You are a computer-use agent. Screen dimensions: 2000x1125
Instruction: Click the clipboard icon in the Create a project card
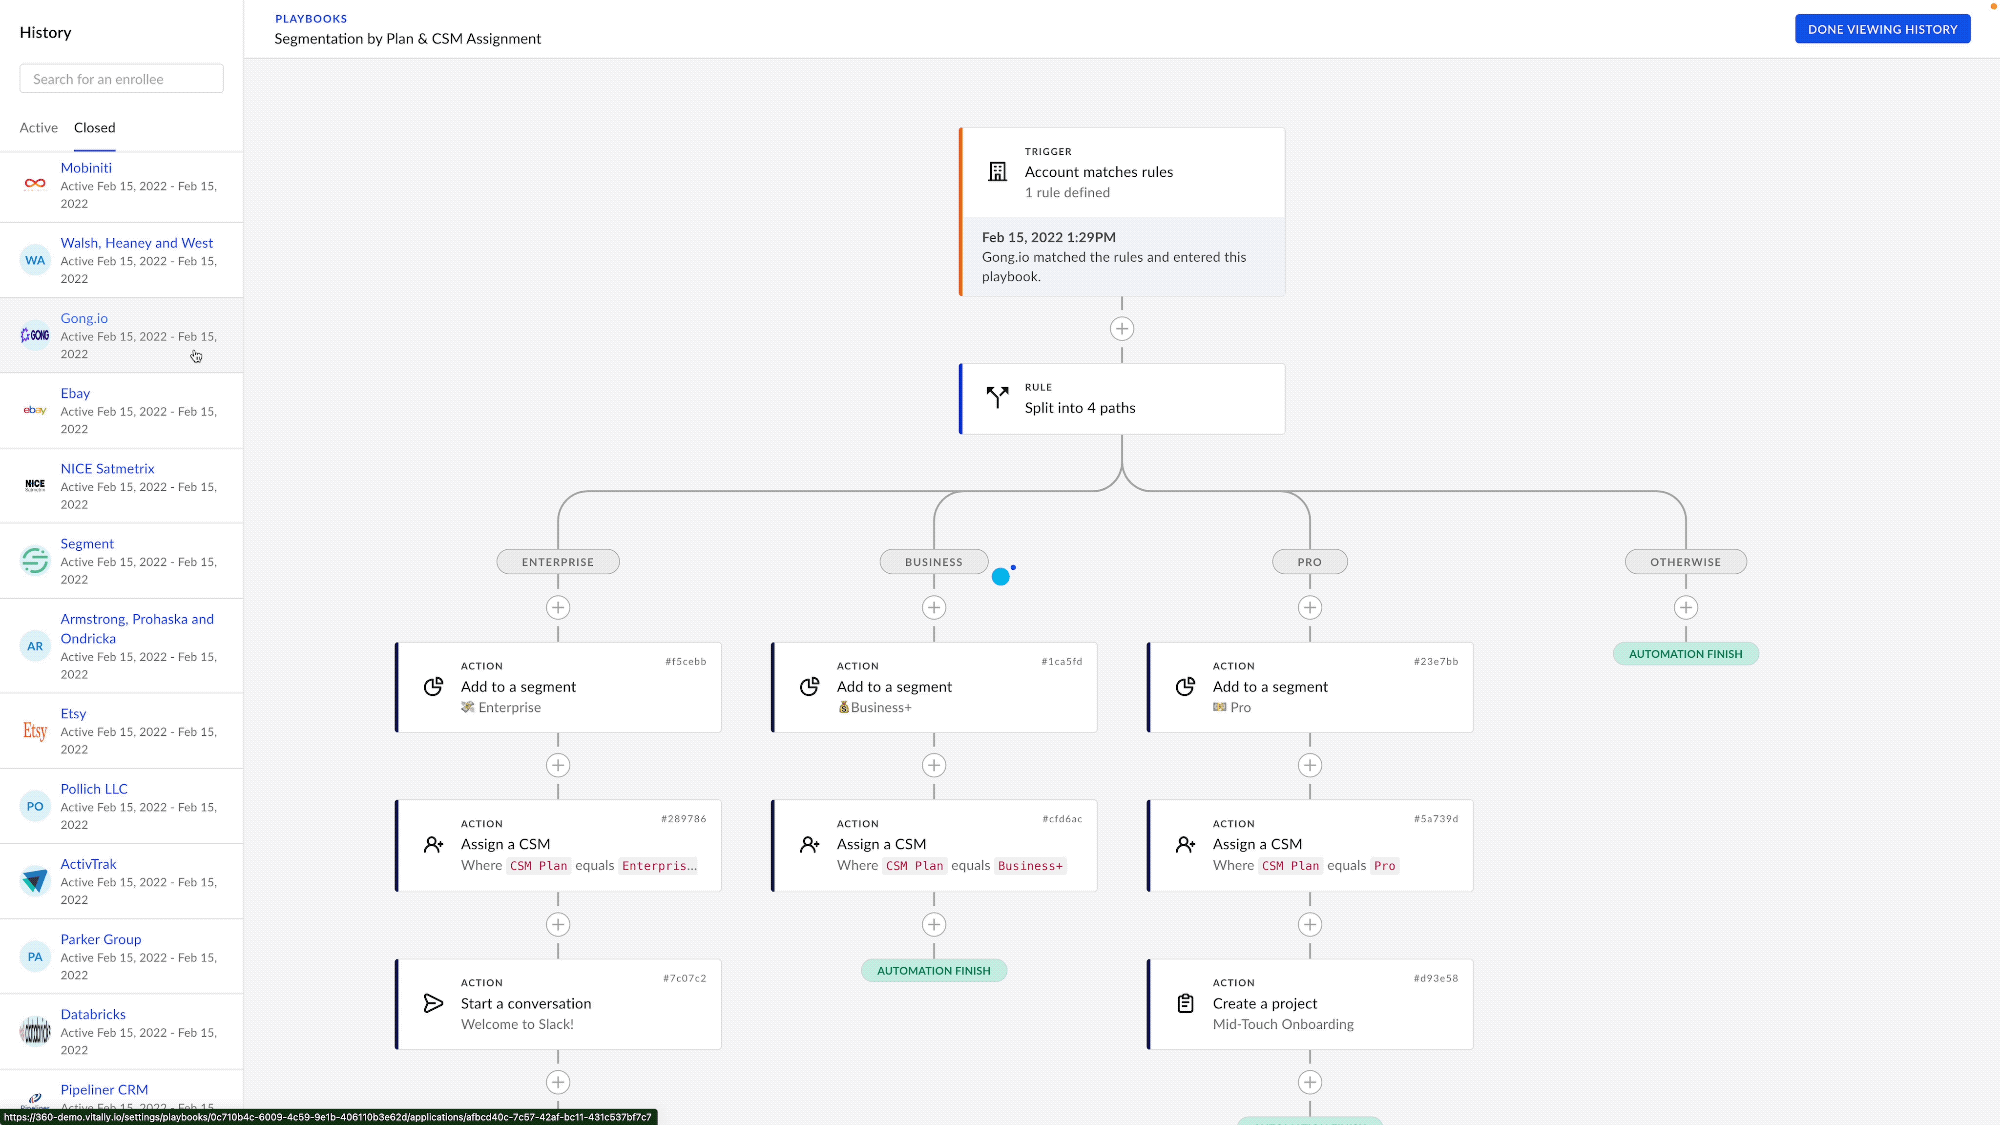pos(1185,1004)
